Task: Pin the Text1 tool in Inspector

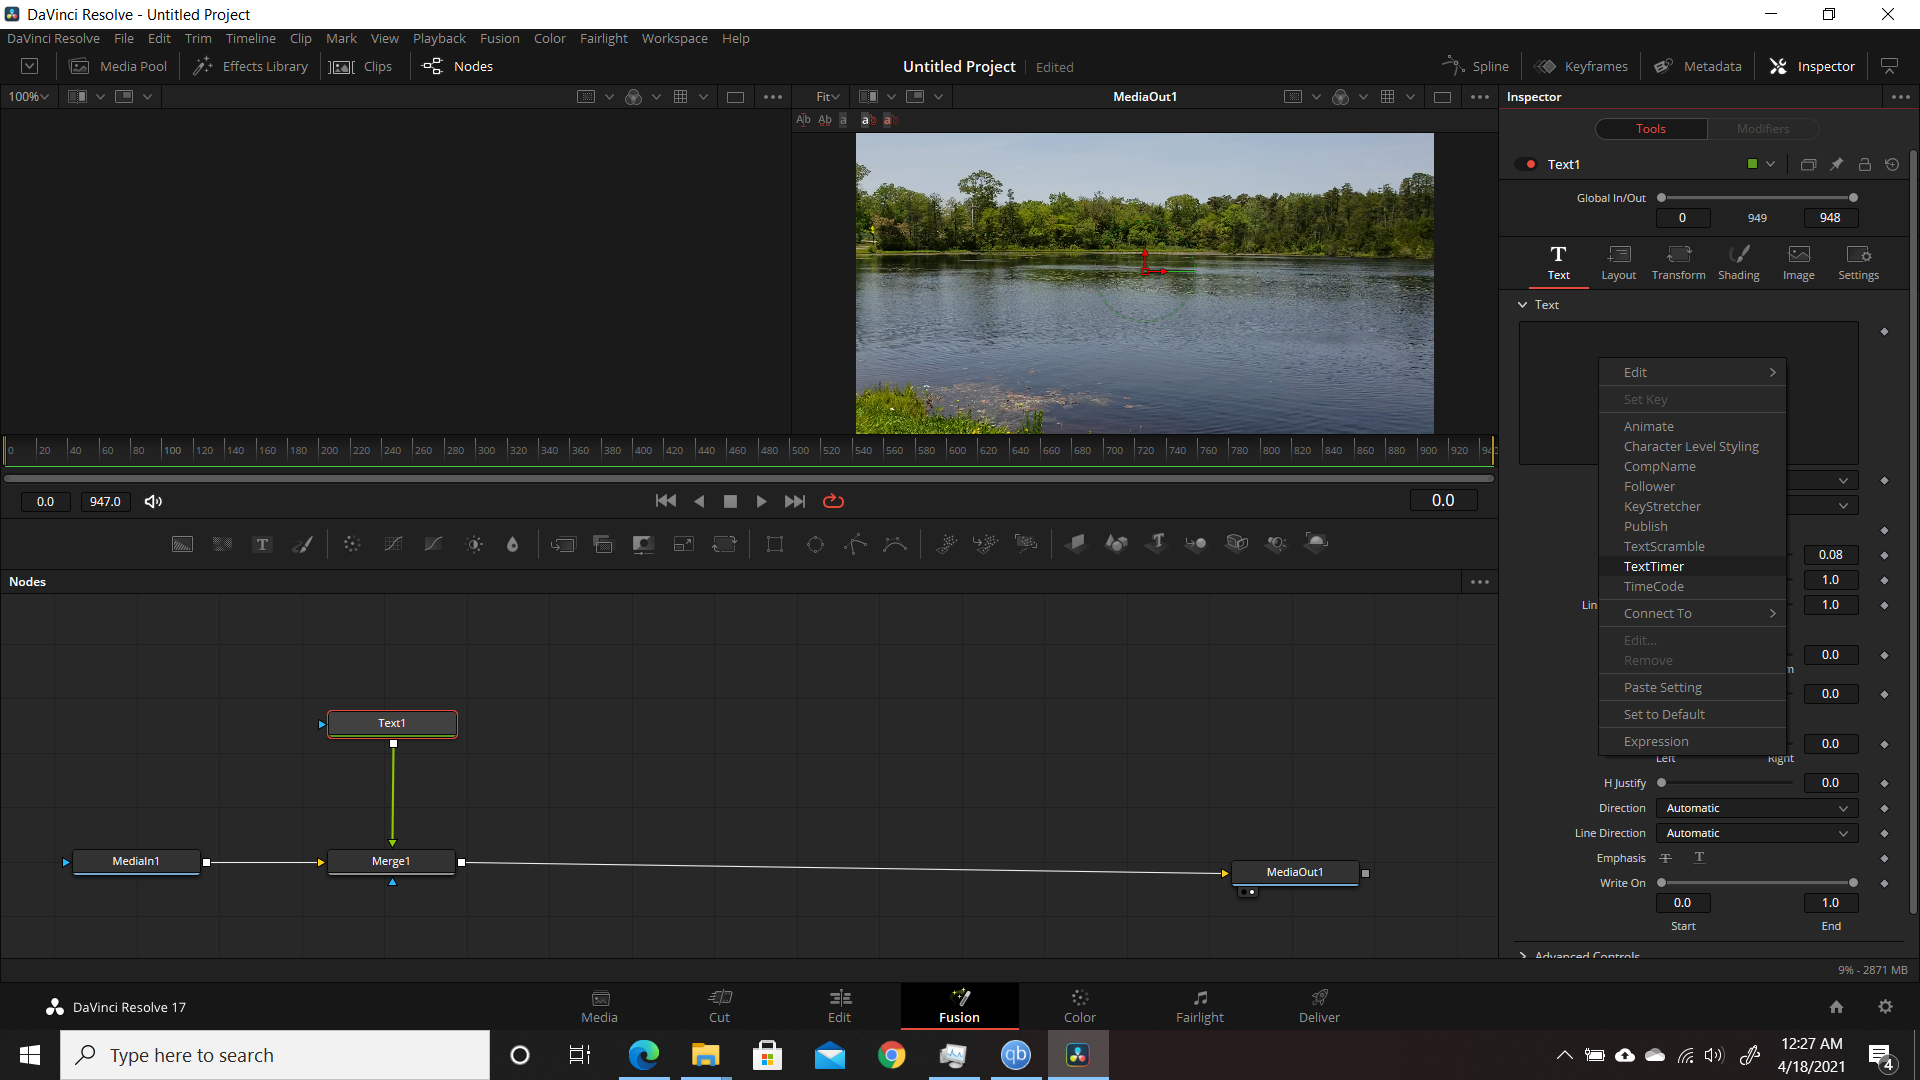Action: (x=1836, y=165)
